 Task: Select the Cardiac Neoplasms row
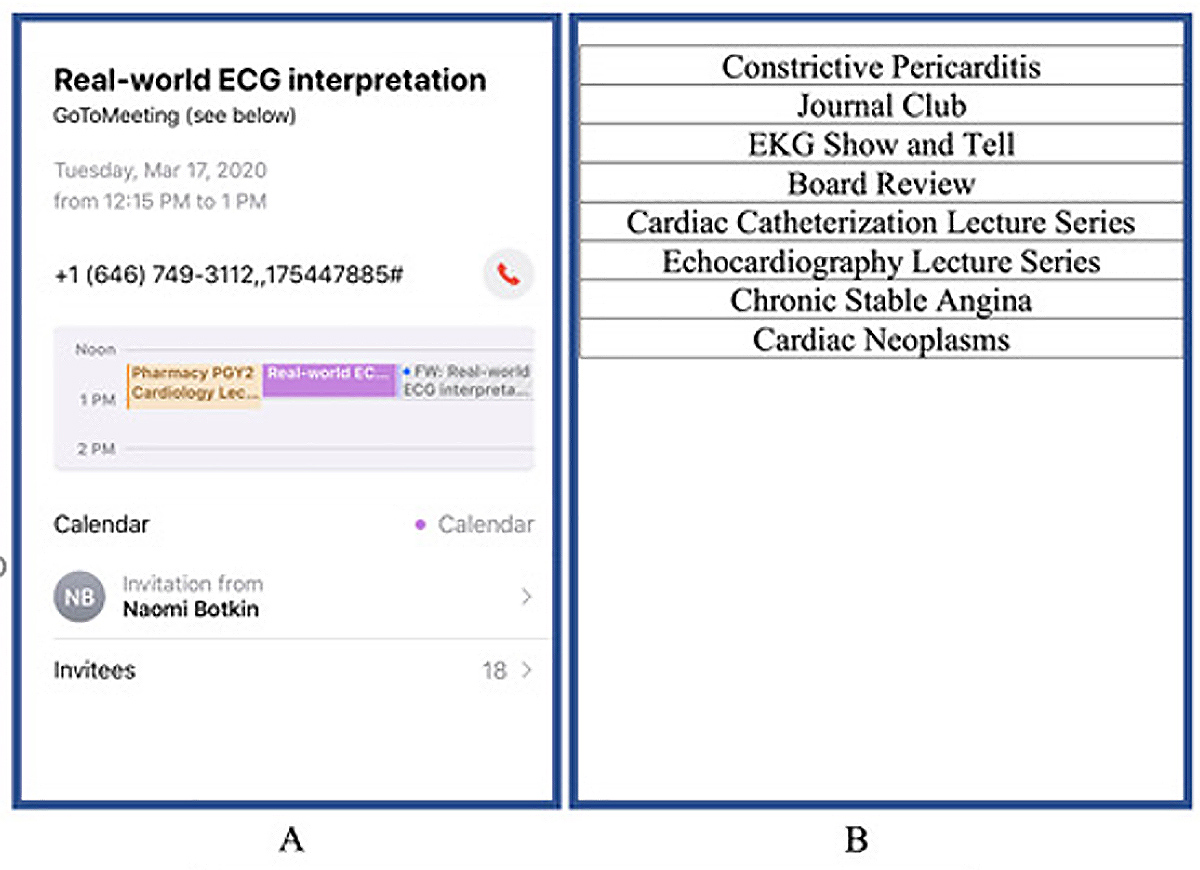[x=881, y=339]
